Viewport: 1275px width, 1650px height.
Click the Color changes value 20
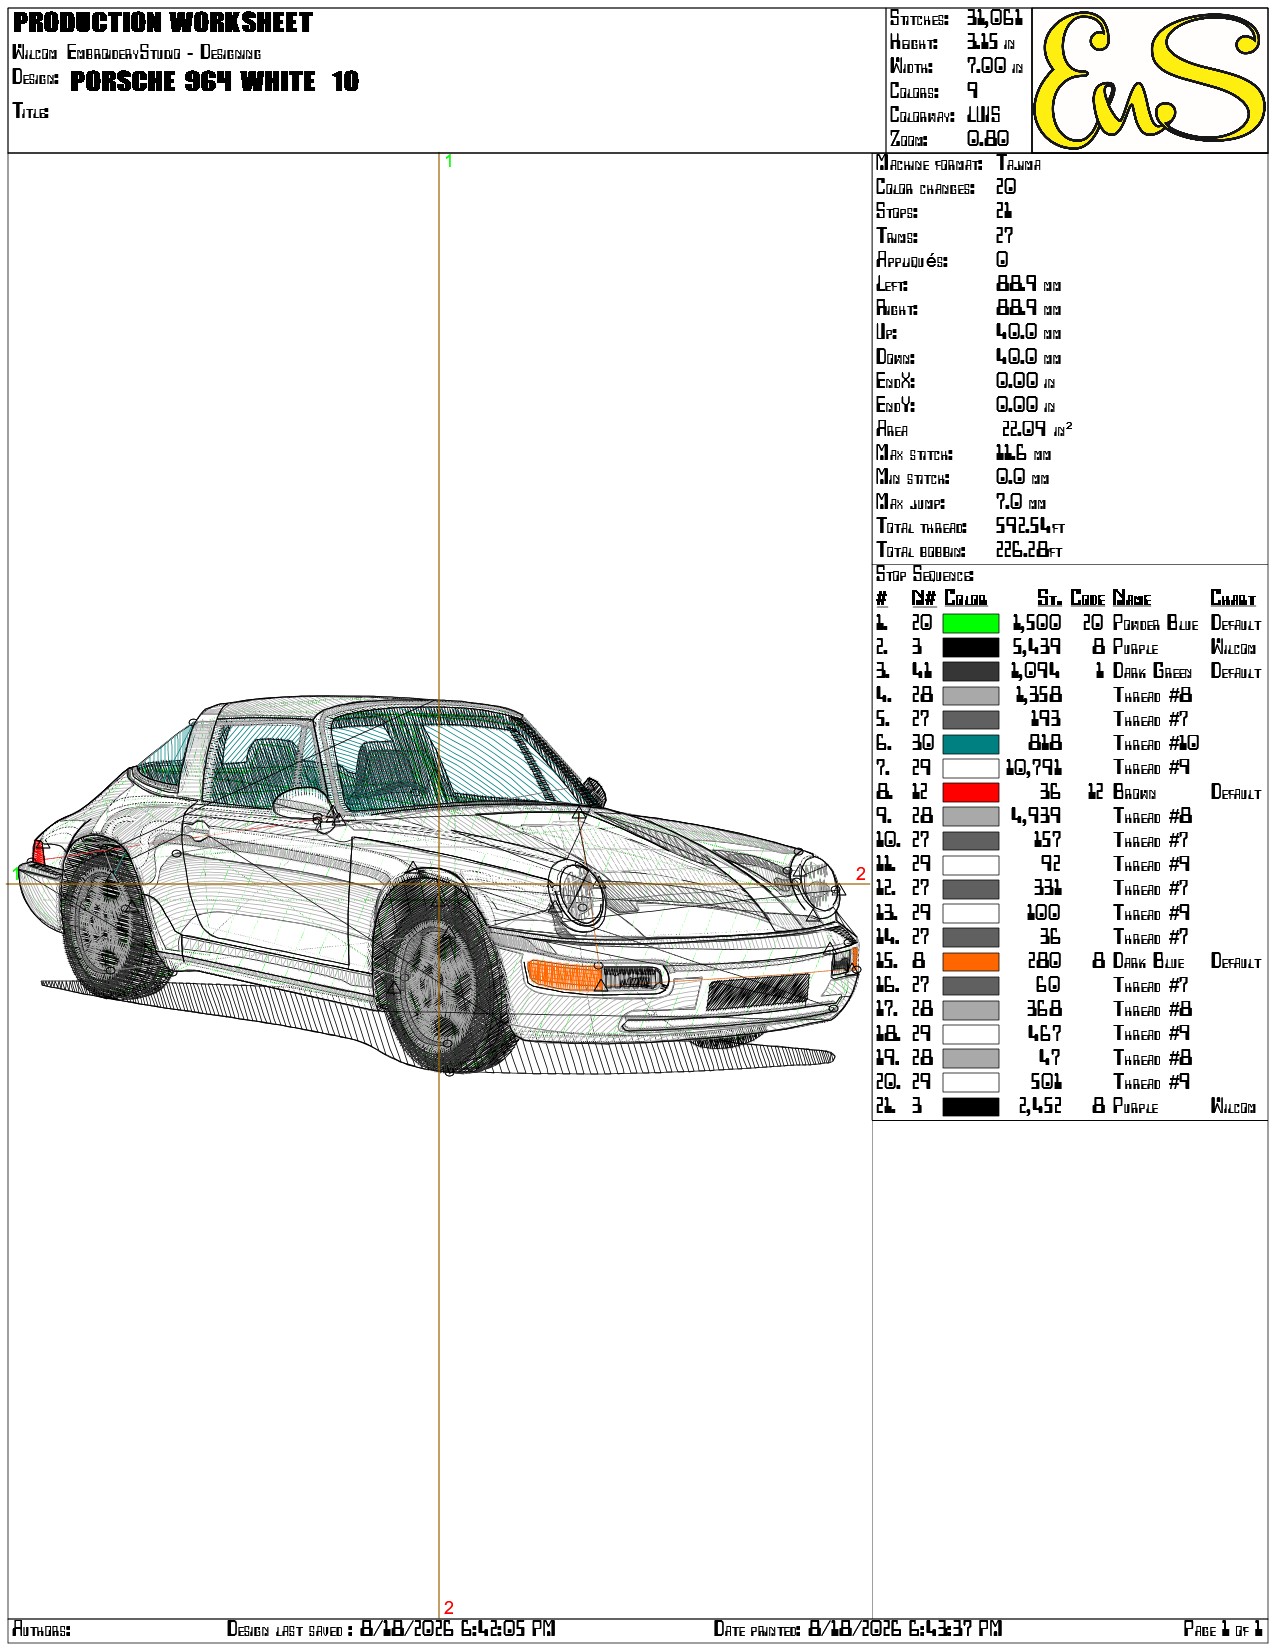click(1005, 187)
